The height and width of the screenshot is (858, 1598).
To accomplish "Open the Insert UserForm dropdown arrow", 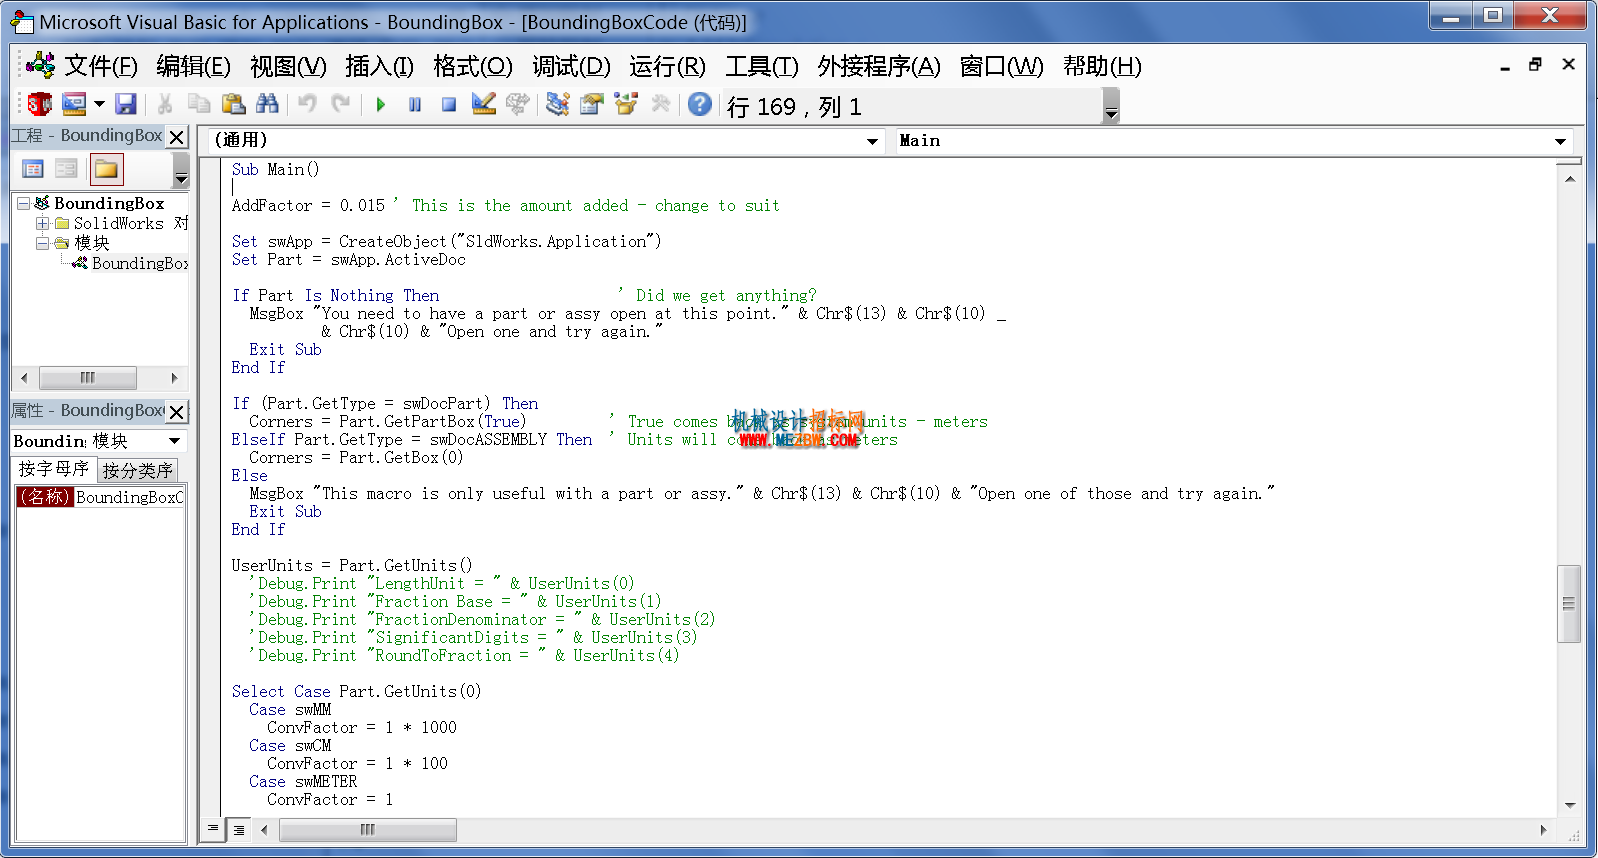I will coord(99,104).
